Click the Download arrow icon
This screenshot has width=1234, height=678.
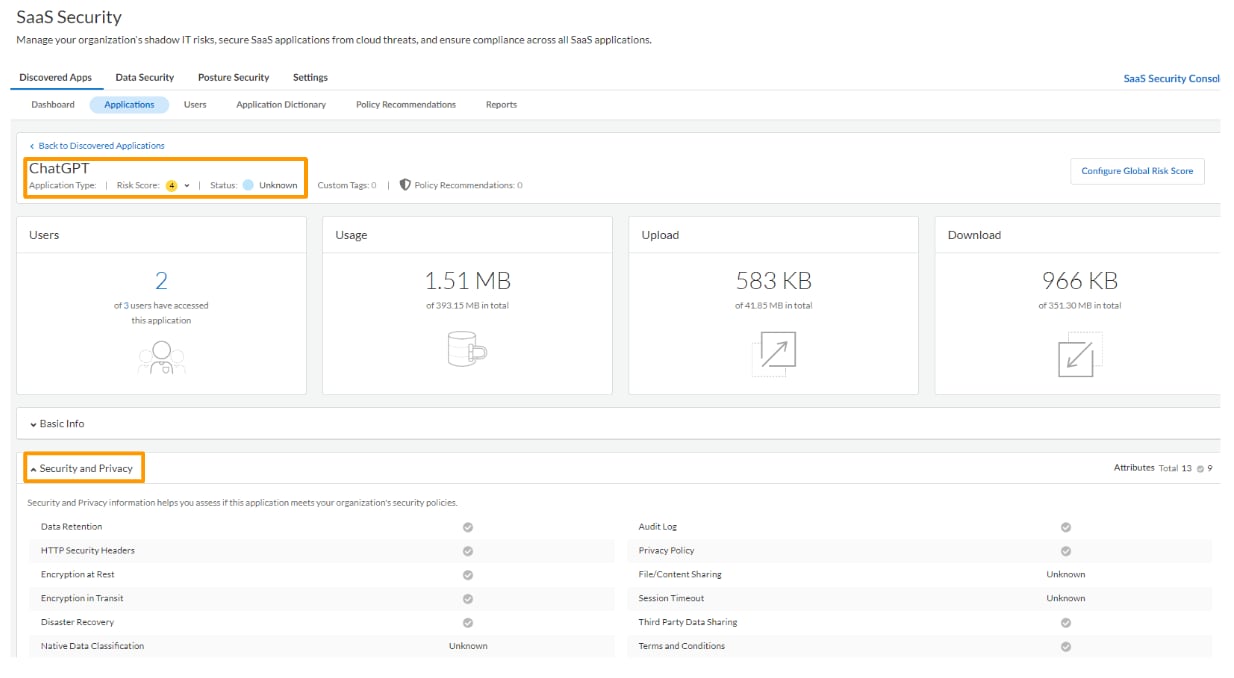pyautogui.click(x=1079, y=354)
